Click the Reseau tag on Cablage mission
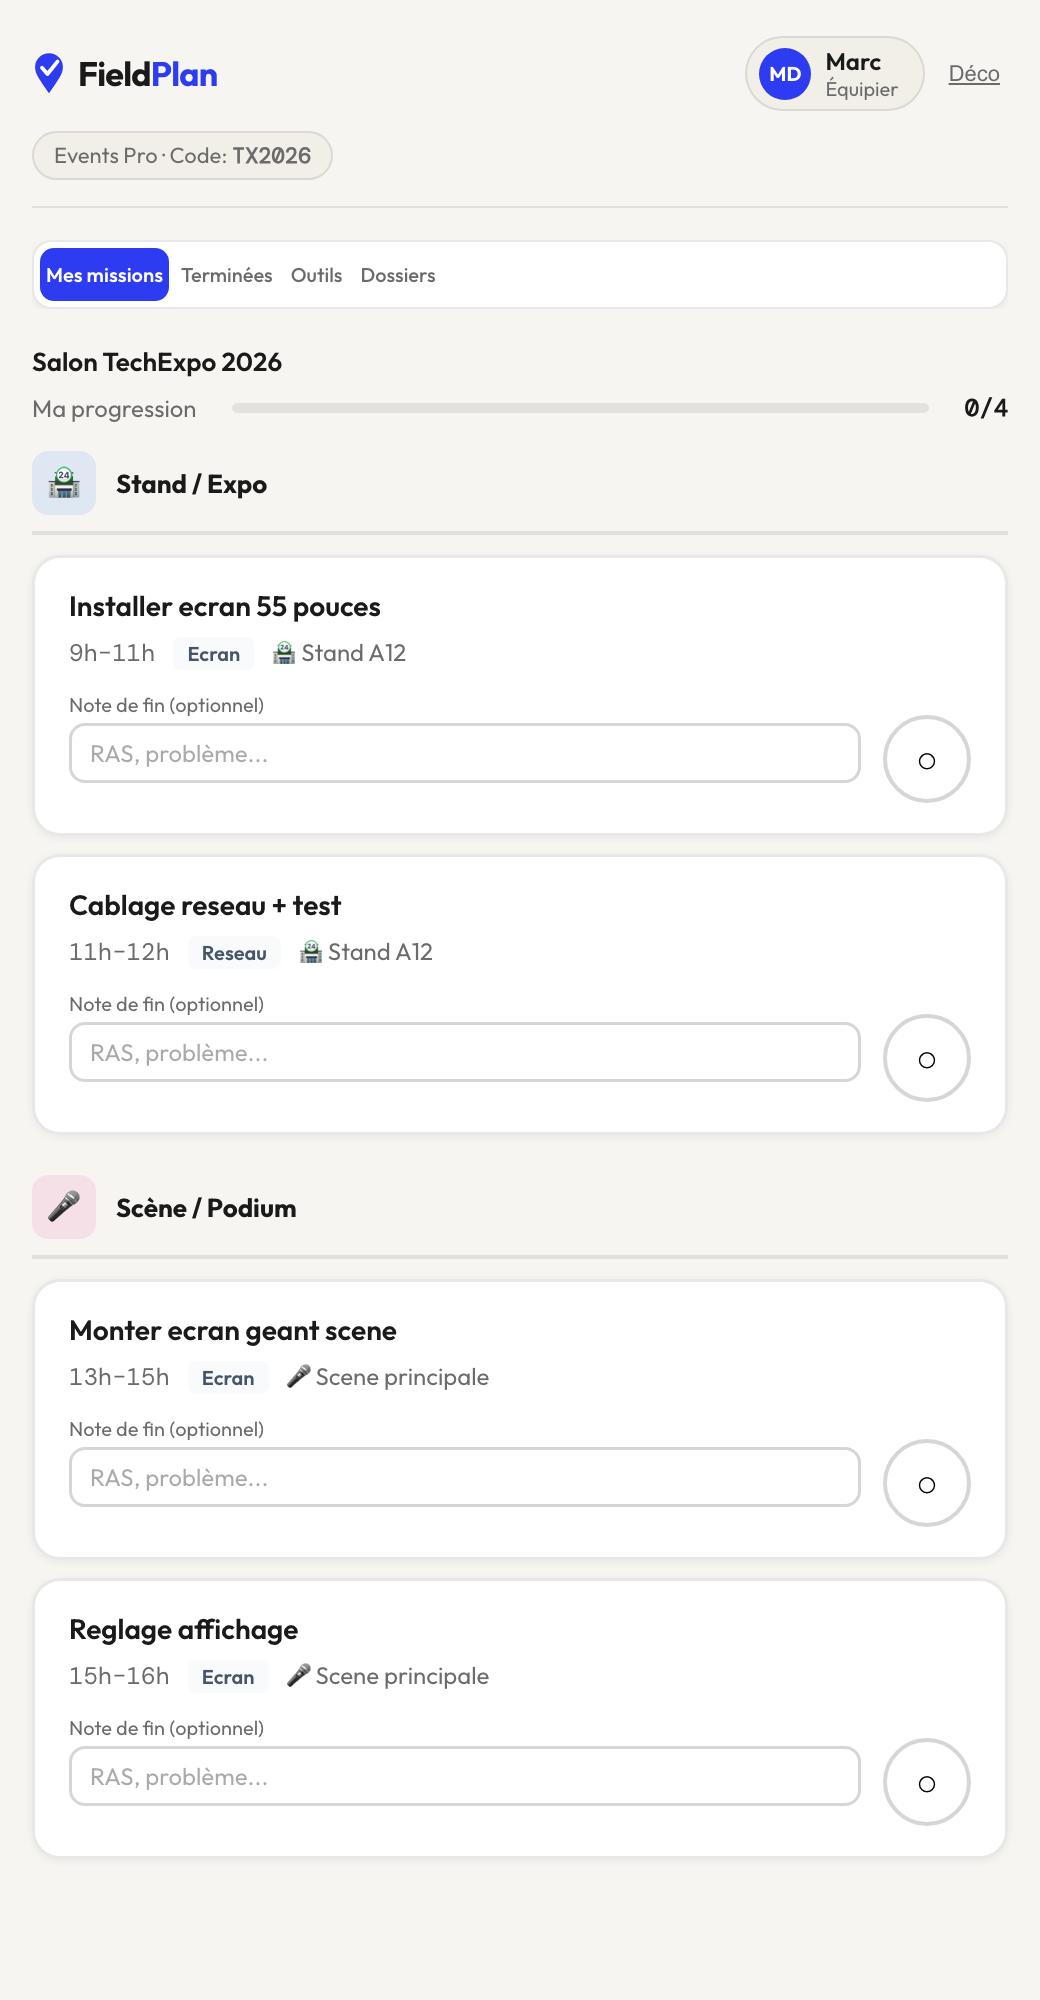 pos(234,953)
